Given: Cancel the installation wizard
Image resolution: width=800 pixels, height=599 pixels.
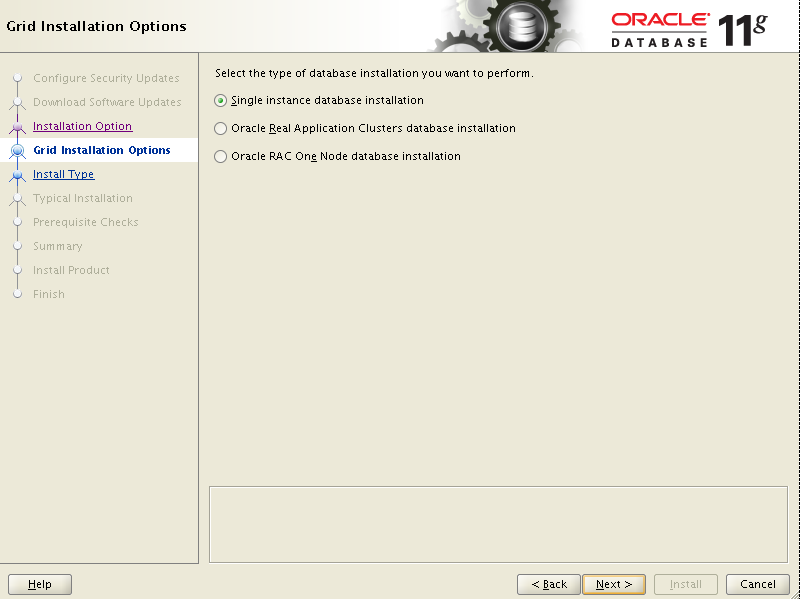Looking at the screenshot, I should [757, 584].
